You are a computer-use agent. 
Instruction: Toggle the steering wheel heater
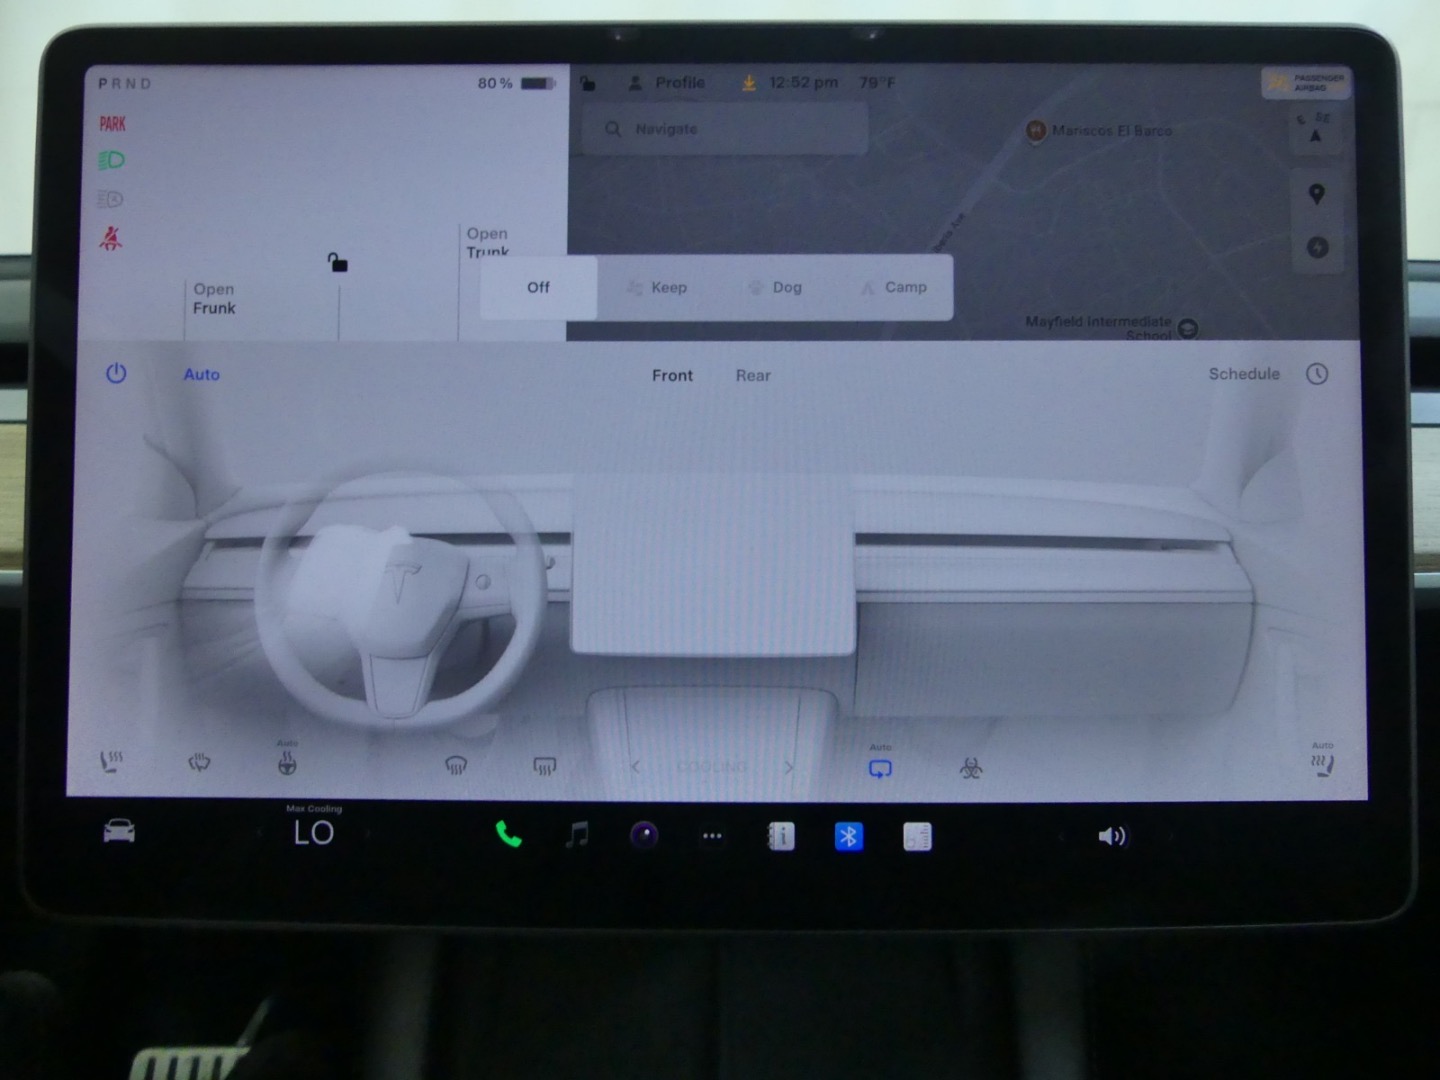point(287,765)
